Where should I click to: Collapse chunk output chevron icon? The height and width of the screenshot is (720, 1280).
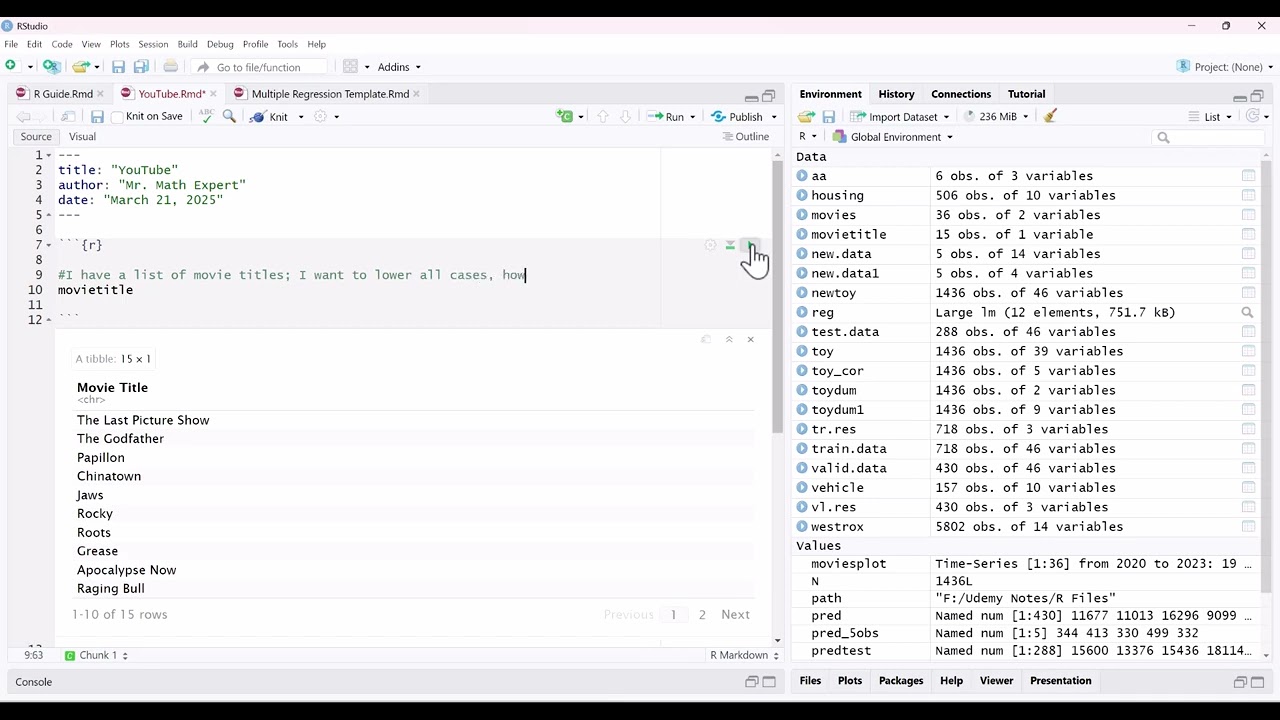[729, 340]
